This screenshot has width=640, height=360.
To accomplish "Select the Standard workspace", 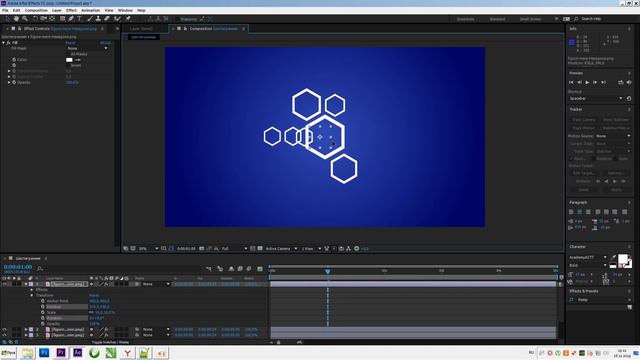I will (497, 19).
